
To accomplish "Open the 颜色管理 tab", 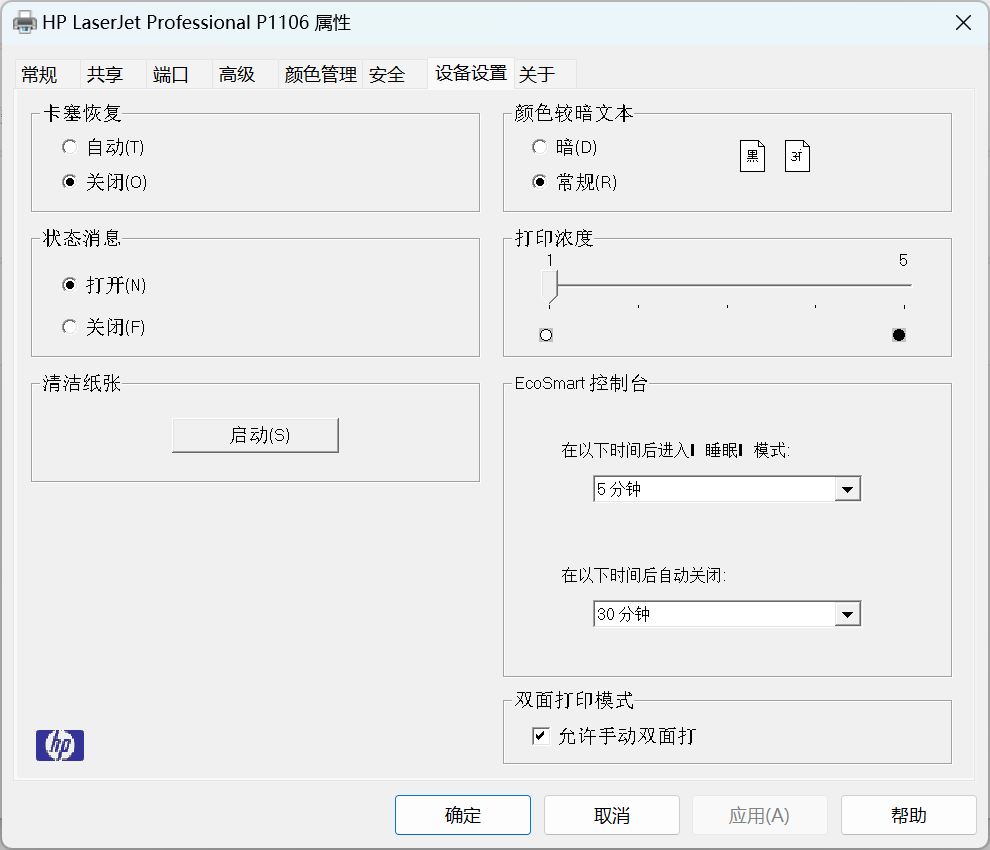I will coord(320,74).
